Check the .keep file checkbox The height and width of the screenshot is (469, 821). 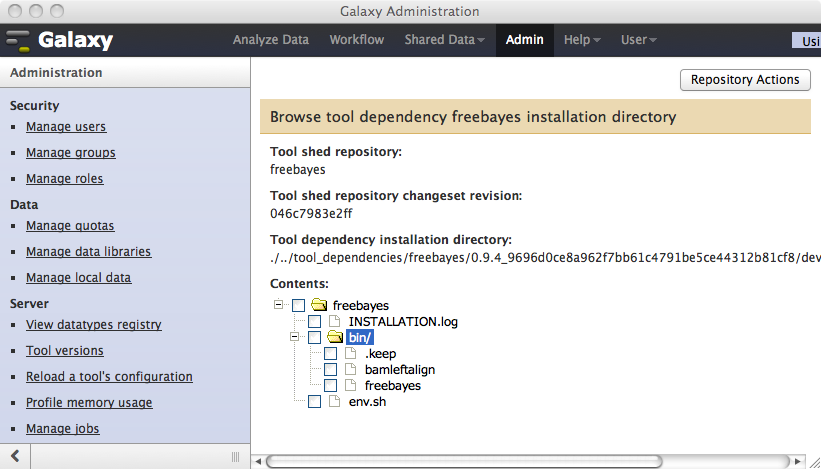point(330,353)
